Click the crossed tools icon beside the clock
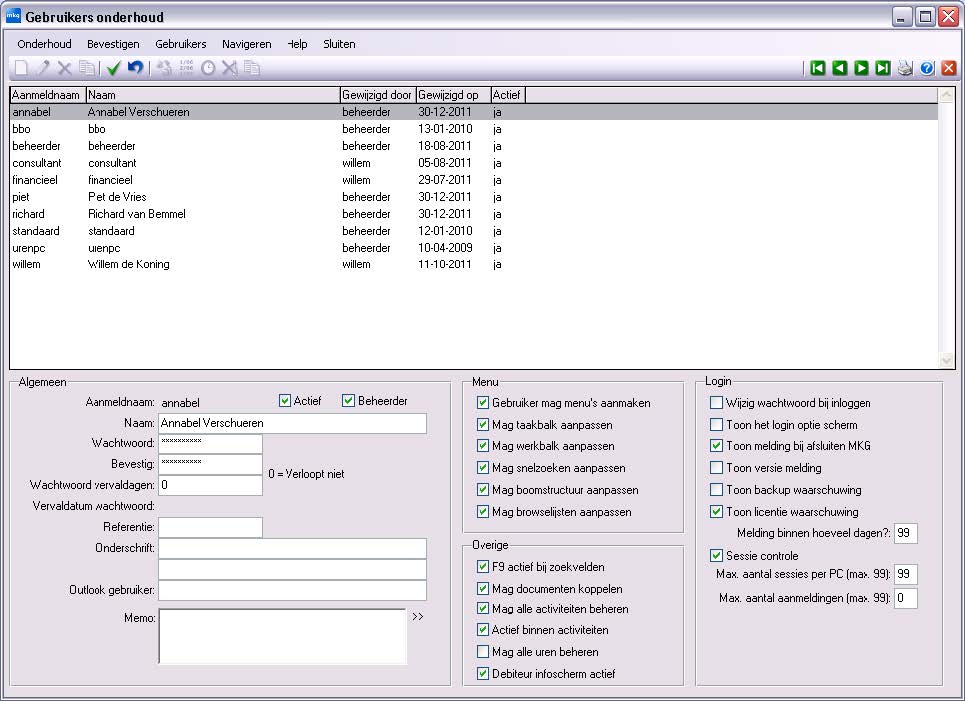 point(230,68)
